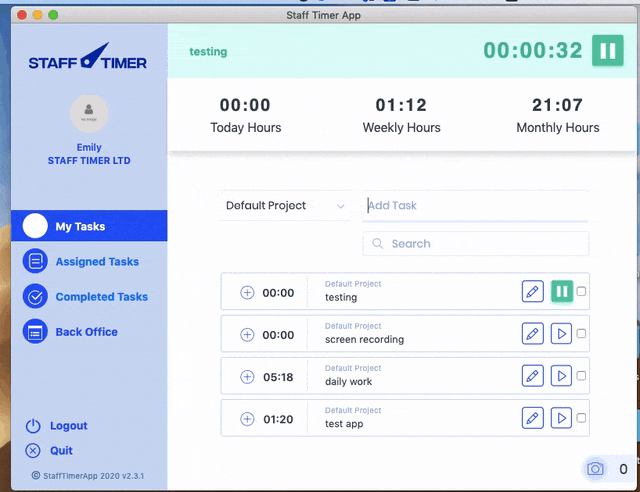Click the Staff Timer logo
The width and height of the screenshot is (640, 492).
[x=87, y=56]
